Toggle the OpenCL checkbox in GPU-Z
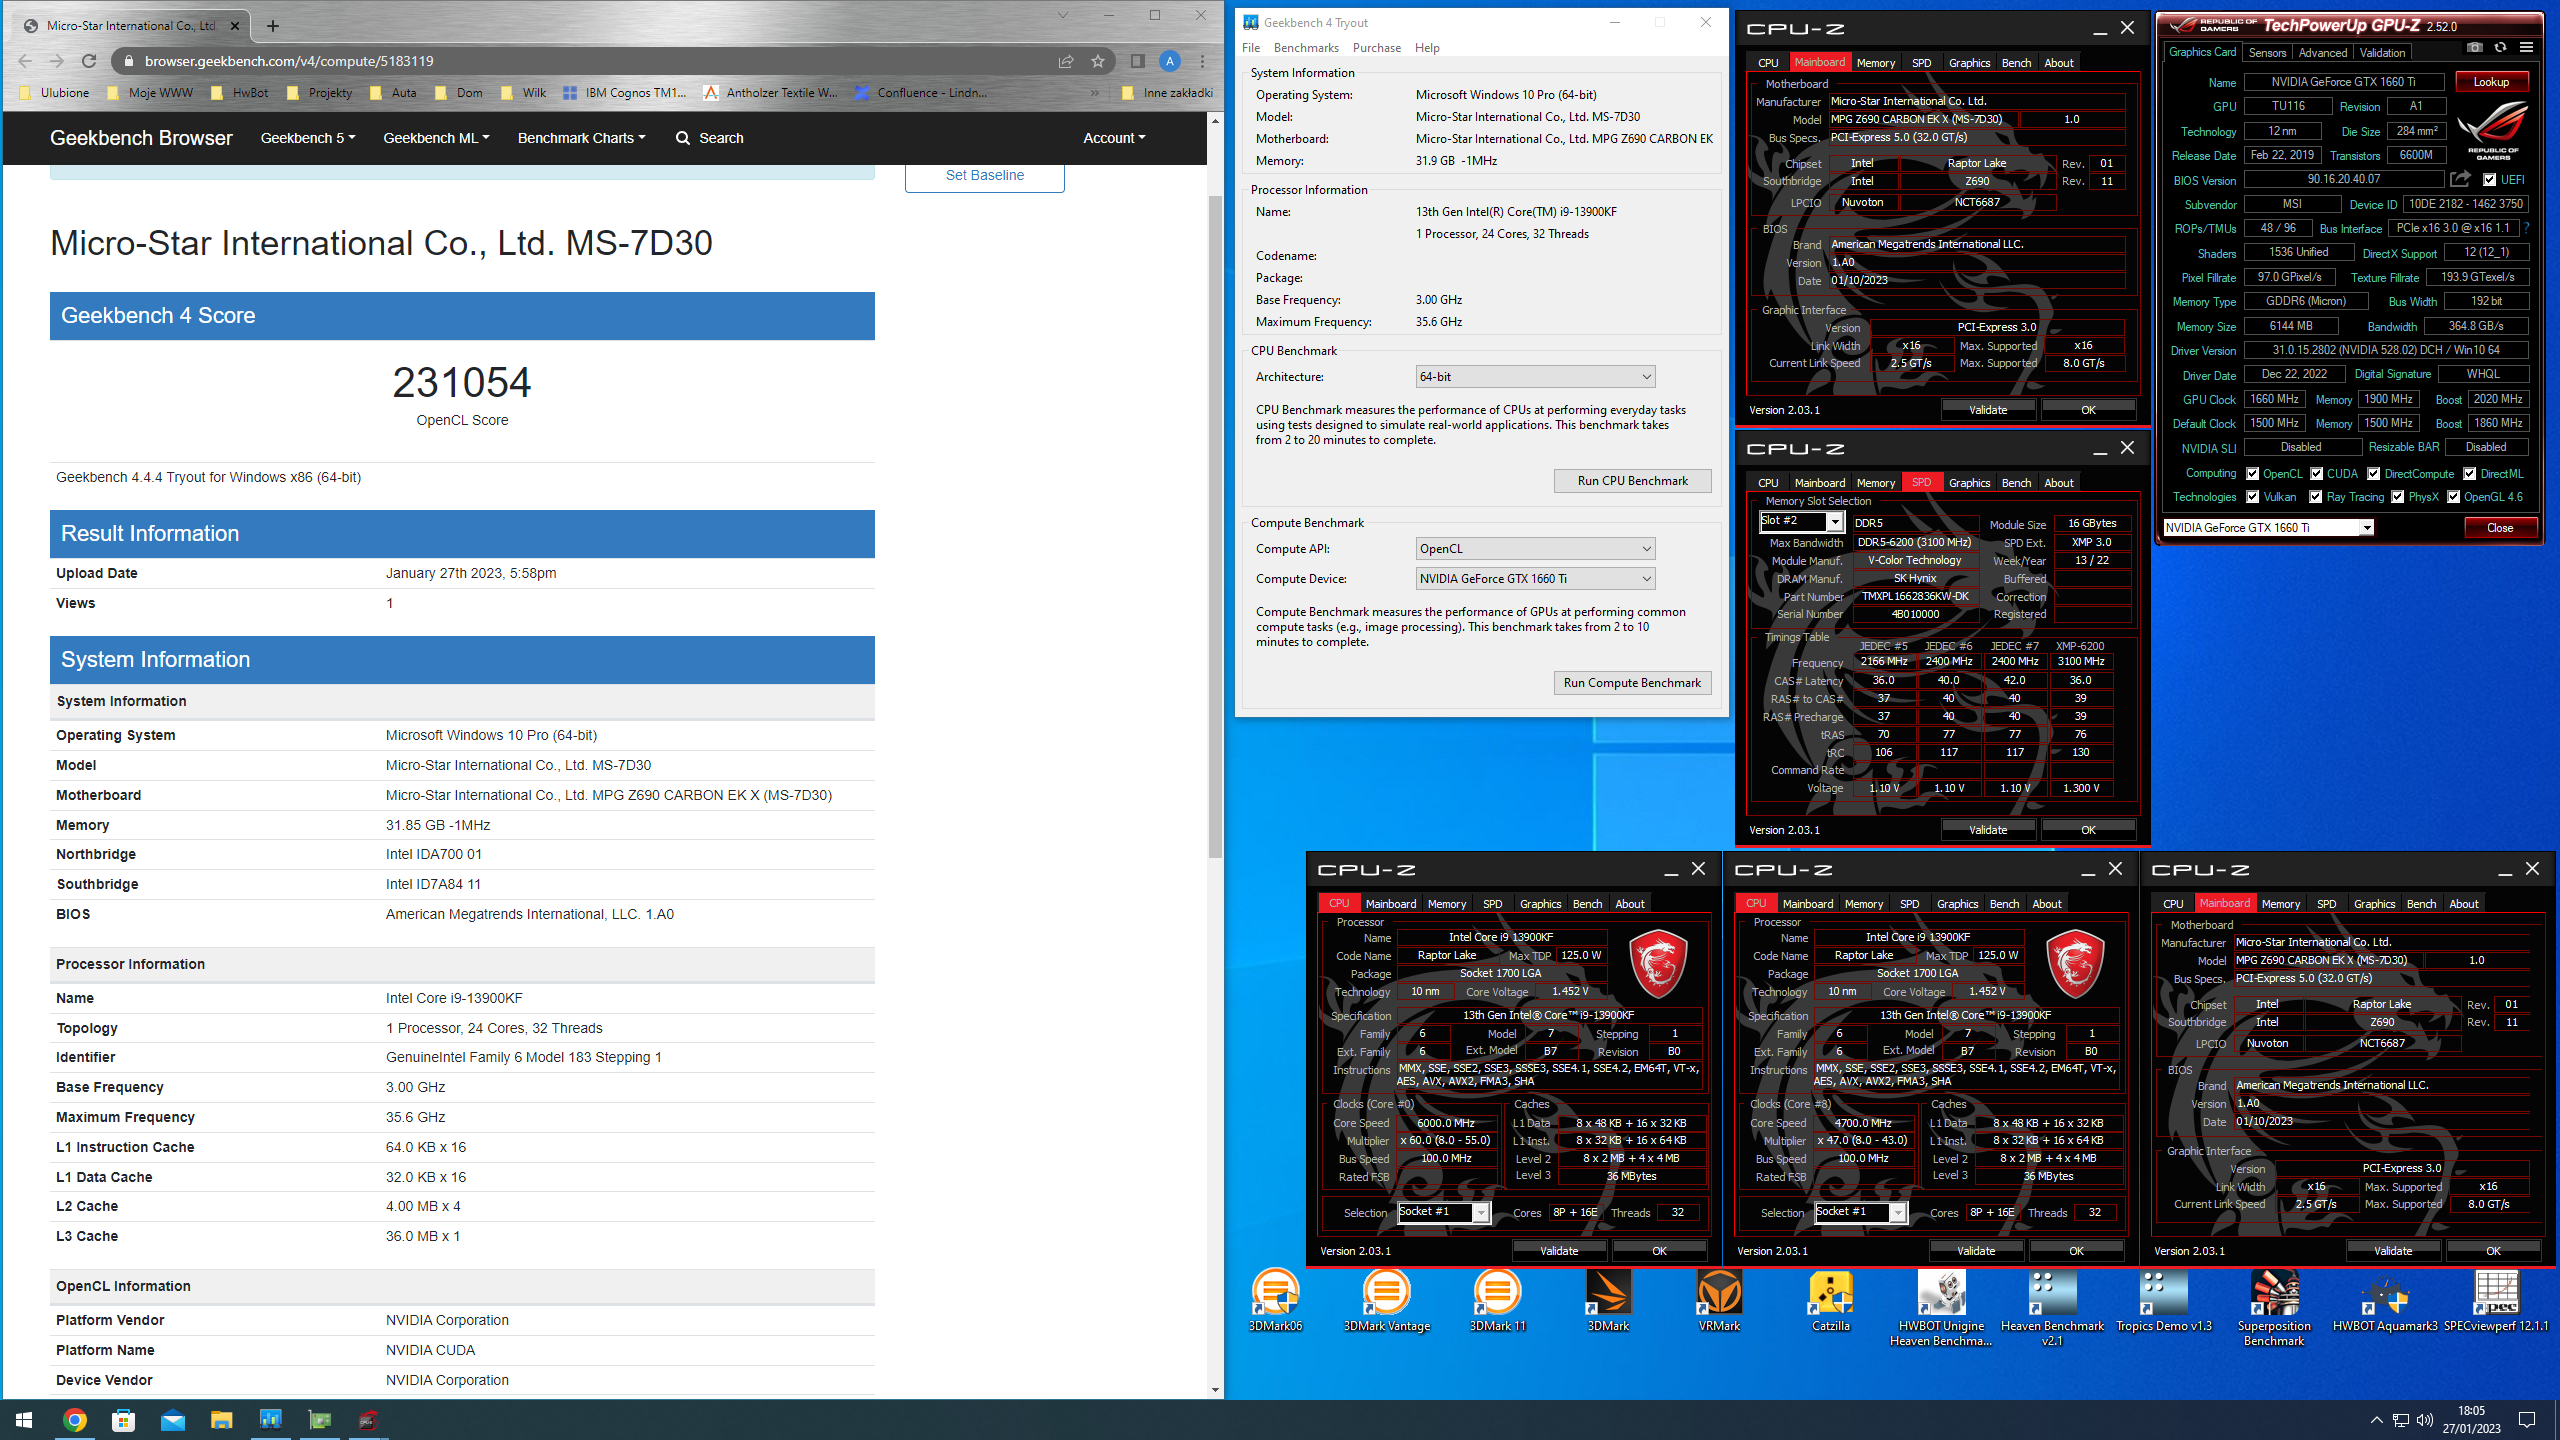2560x1440 pixels. (2252, 474)
